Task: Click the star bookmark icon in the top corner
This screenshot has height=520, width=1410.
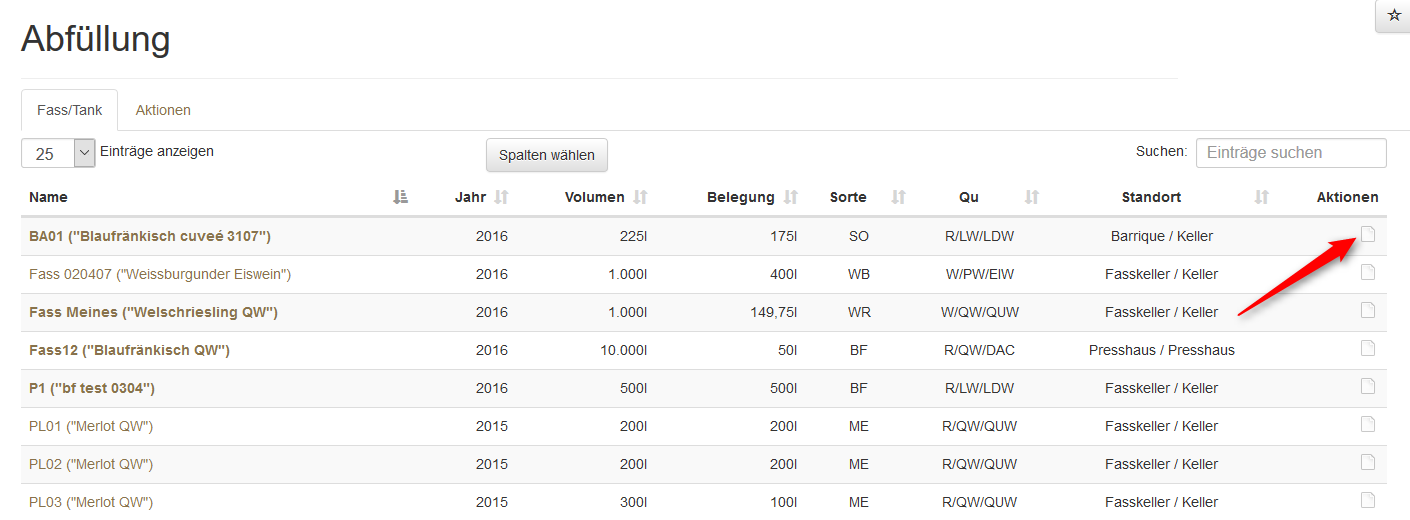Action: click(1394, 16)
